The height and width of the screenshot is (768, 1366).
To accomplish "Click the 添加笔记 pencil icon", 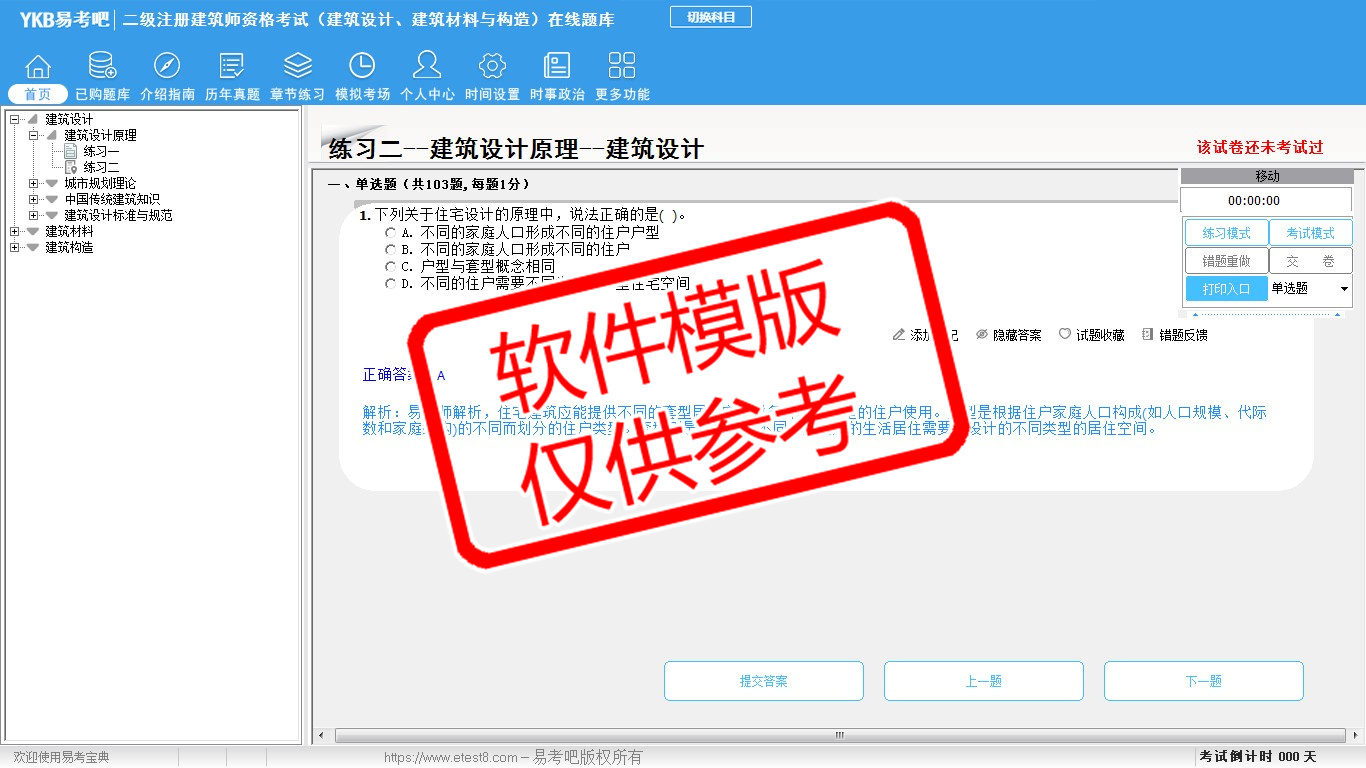I will (899, 334).
